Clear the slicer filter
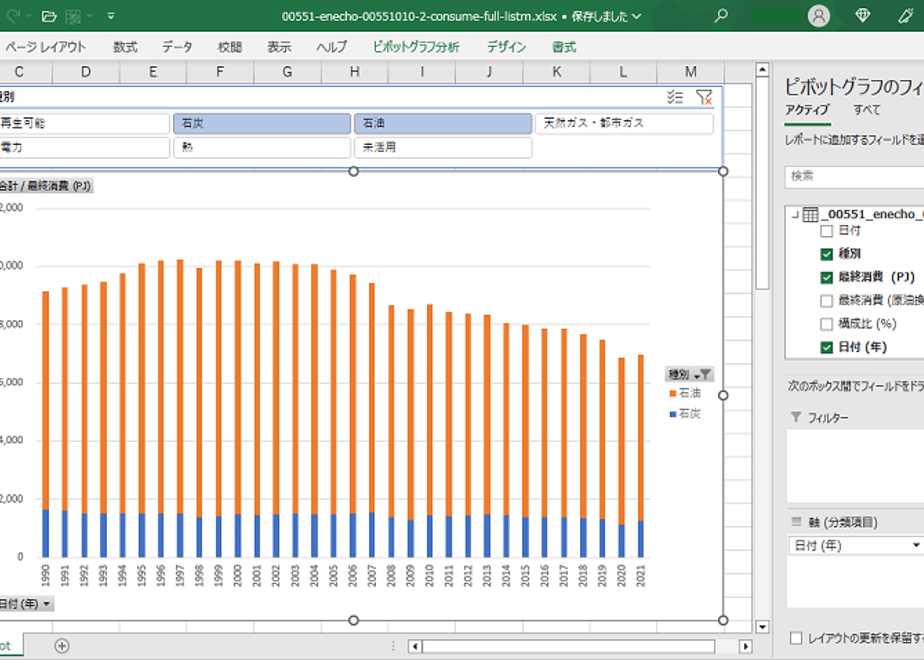The height and width of the screenshot is (660, 924). click(x=704, y=97)
